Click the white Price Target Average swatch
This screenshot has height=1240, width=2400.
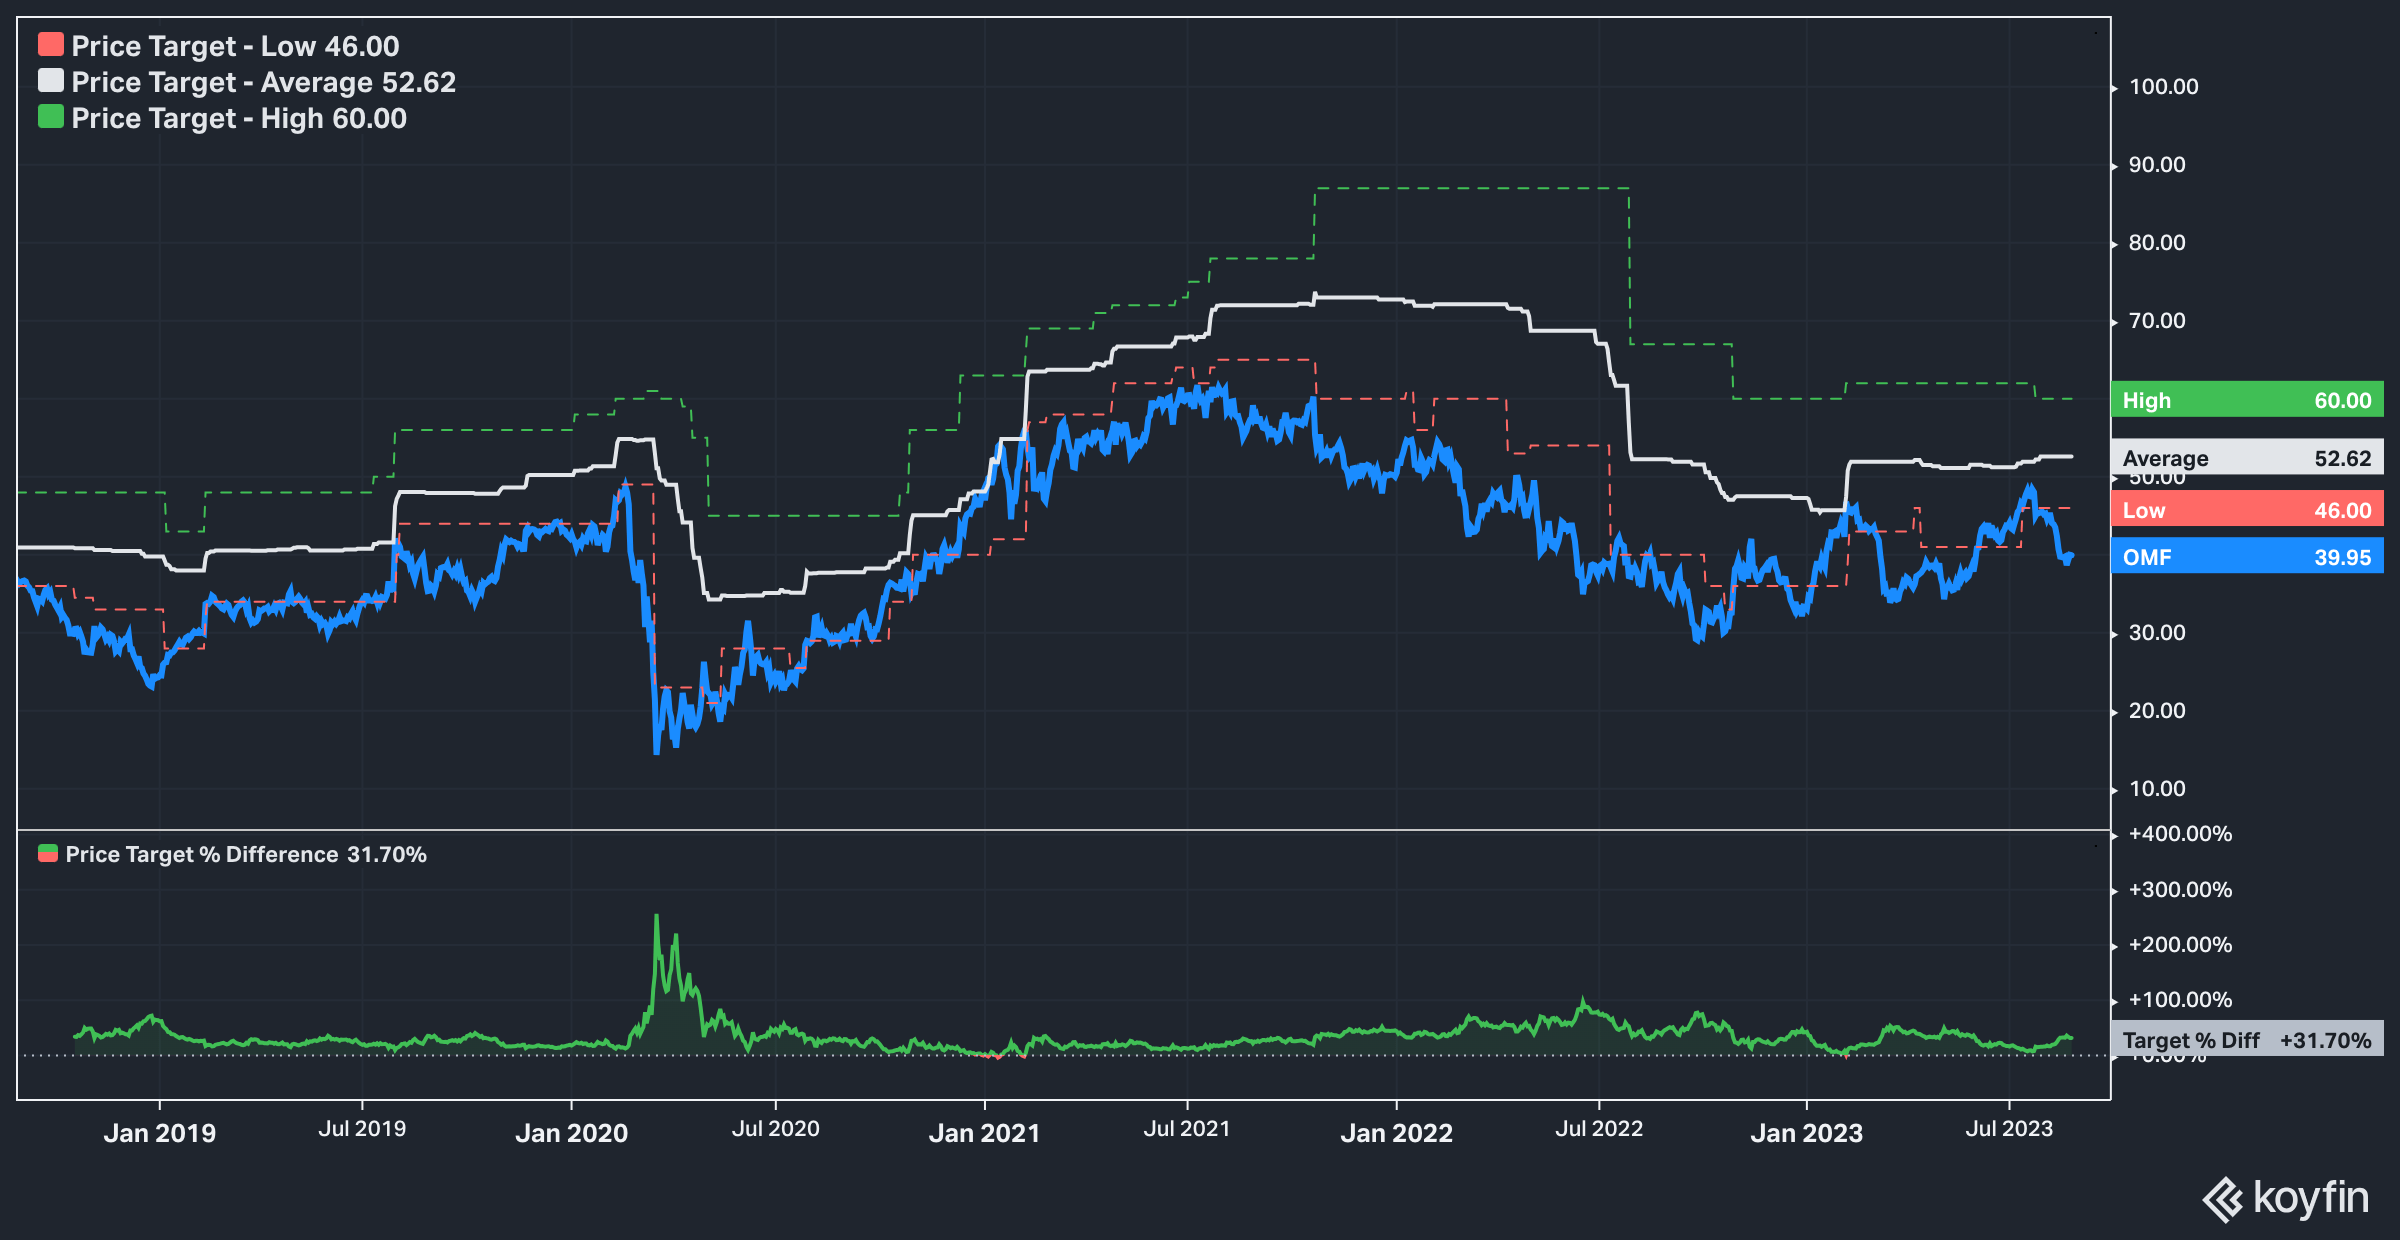click(x=51, y=80)
